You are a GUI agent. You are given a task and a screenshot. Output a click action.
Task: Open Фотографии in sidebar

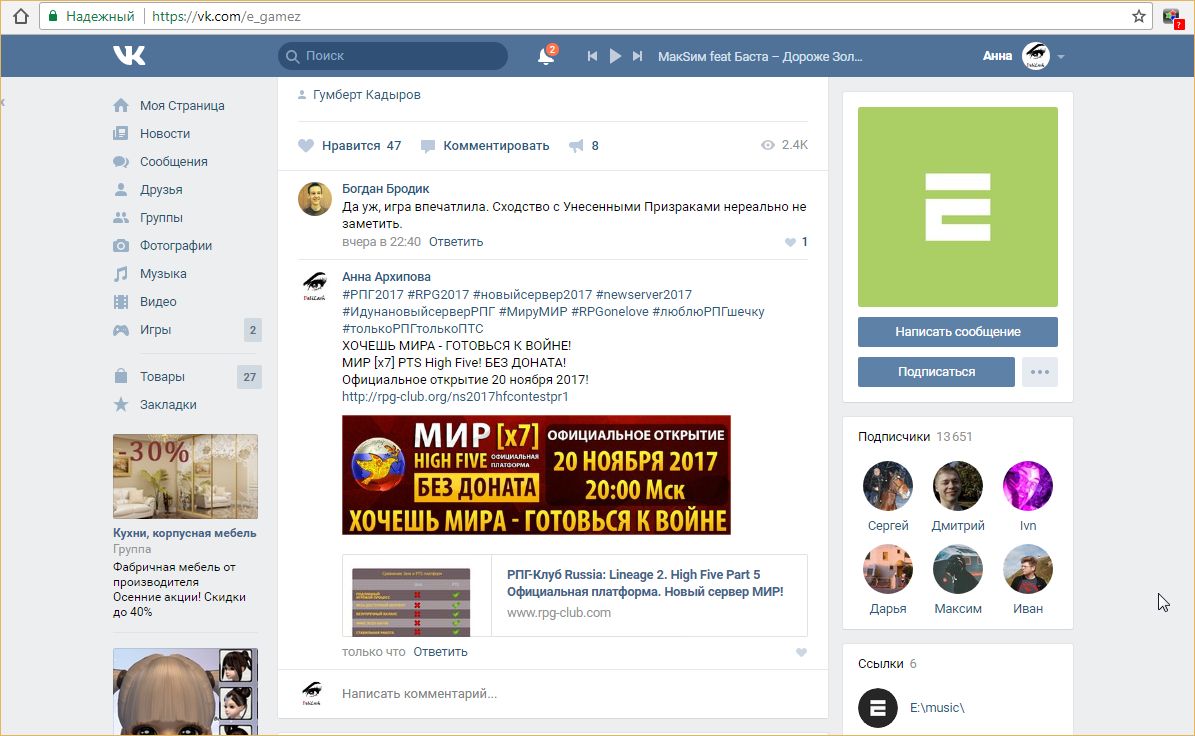(176, 245)
